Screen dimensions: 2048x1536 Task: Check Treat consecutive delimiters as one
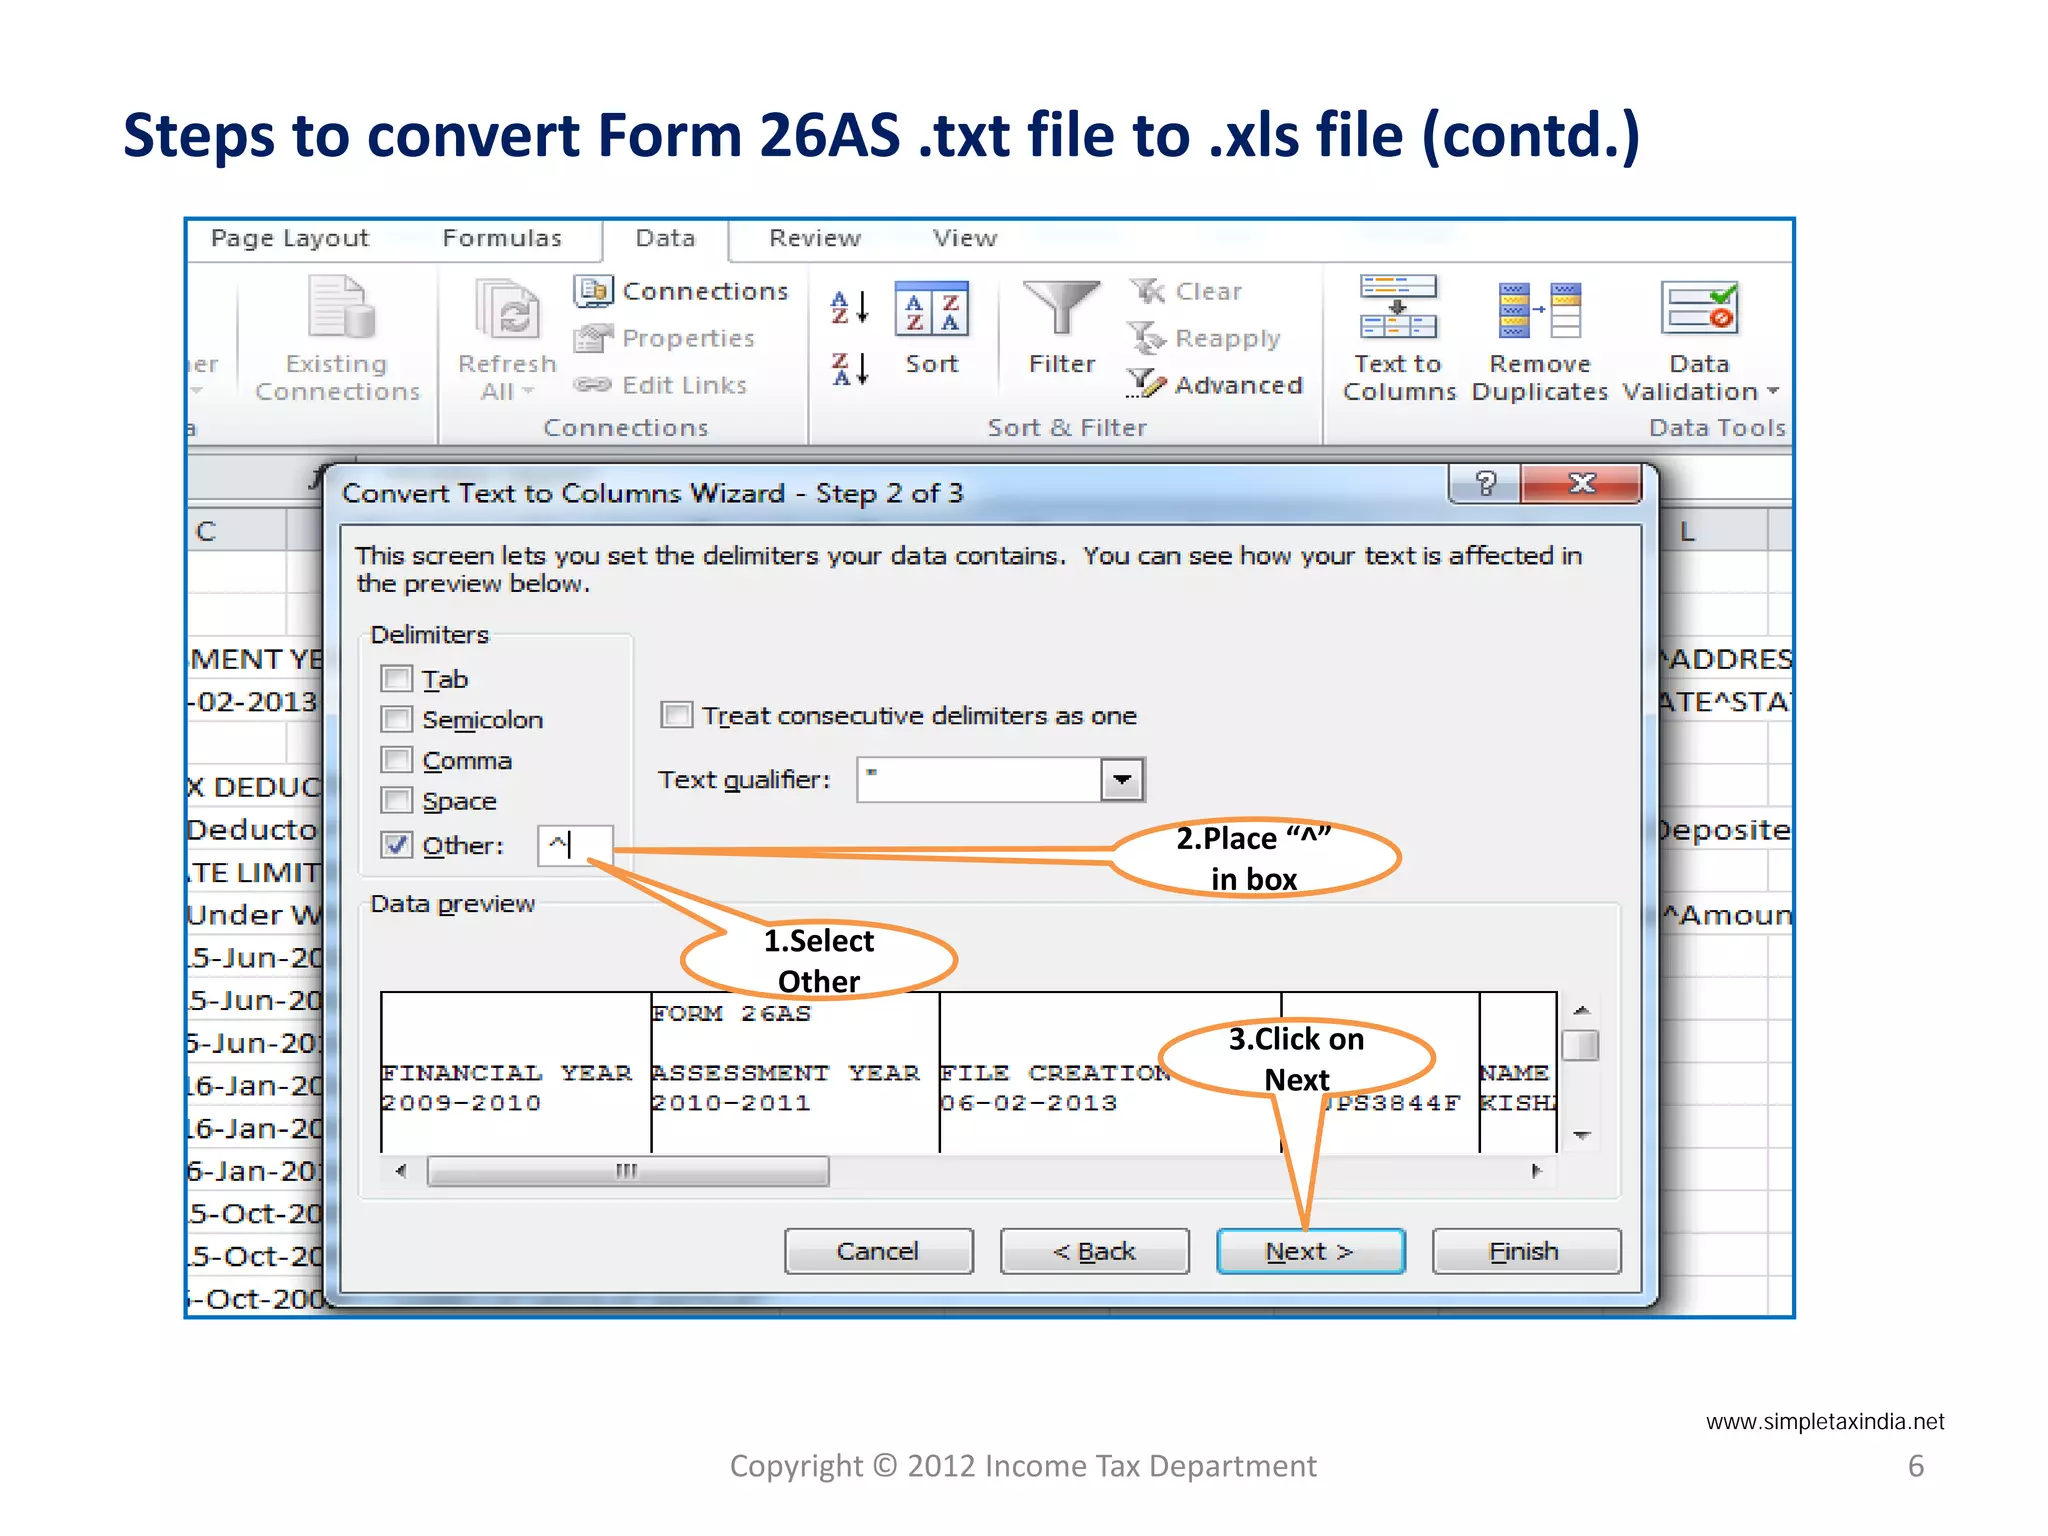click(x=677, y=715)
